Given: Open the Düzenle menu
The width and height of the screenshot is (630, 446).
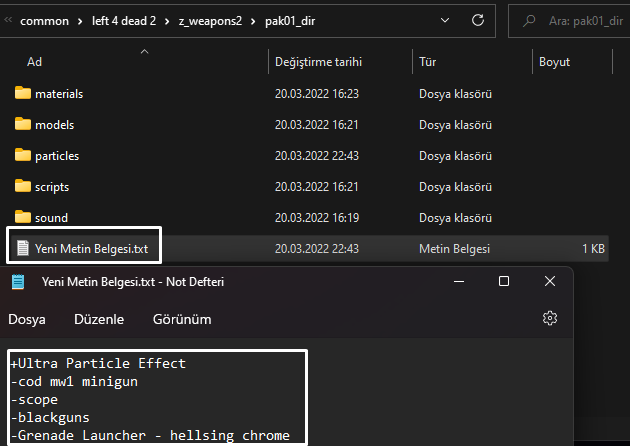Looking at the screenshot, I should 99,319.
